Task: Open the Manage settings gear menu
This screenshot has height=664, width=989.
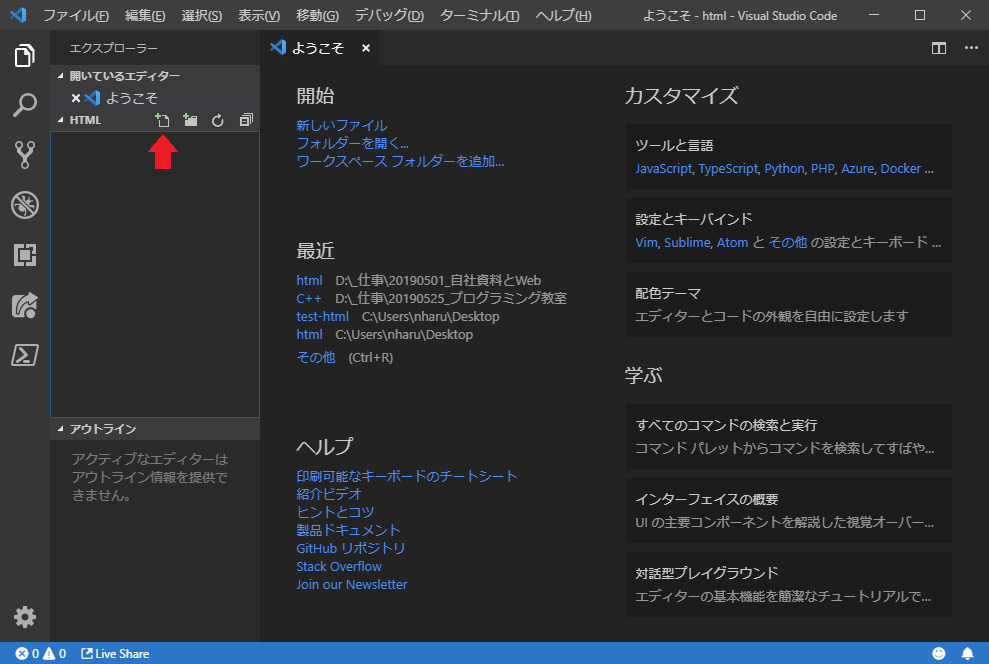Action: click(x=23, y=617)
